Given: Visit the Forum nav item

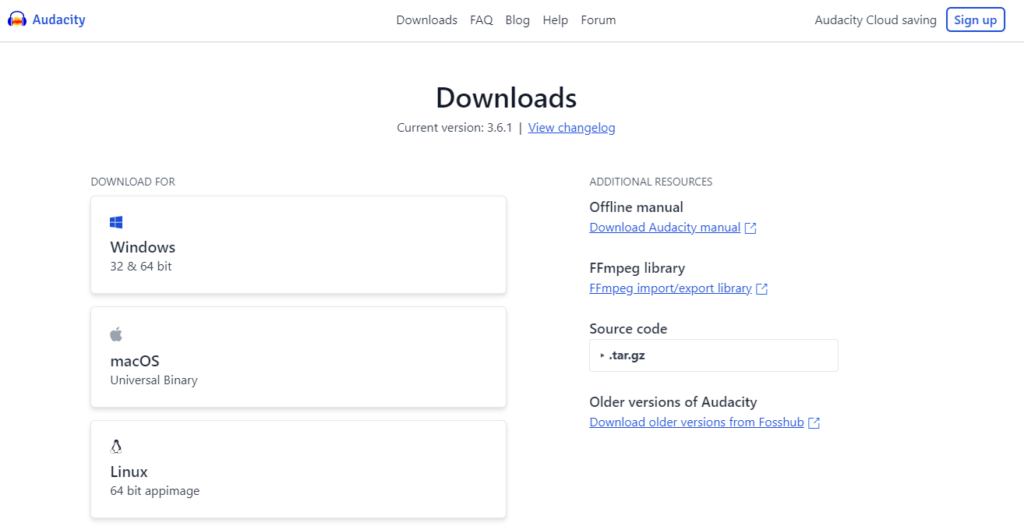Looking at the screenshot, I should pyautogui.click(x=598, y=20).
